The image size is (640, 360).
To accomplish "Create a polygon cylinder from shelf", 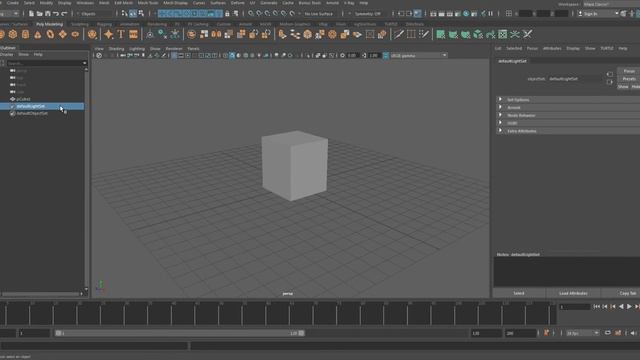I will pyautogui.click(x=25, y=34).
